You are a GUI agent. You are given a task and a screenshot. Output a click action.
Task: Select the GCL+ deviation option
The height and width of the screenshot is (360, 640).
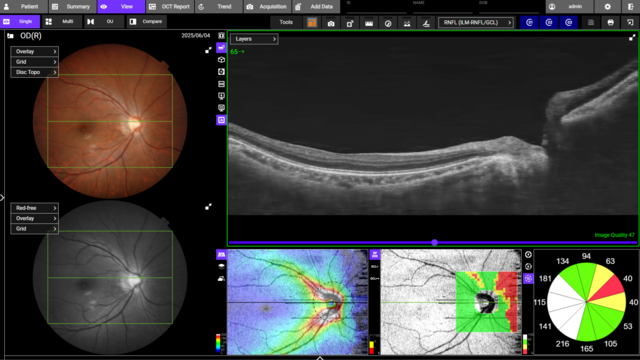(375, 267)
